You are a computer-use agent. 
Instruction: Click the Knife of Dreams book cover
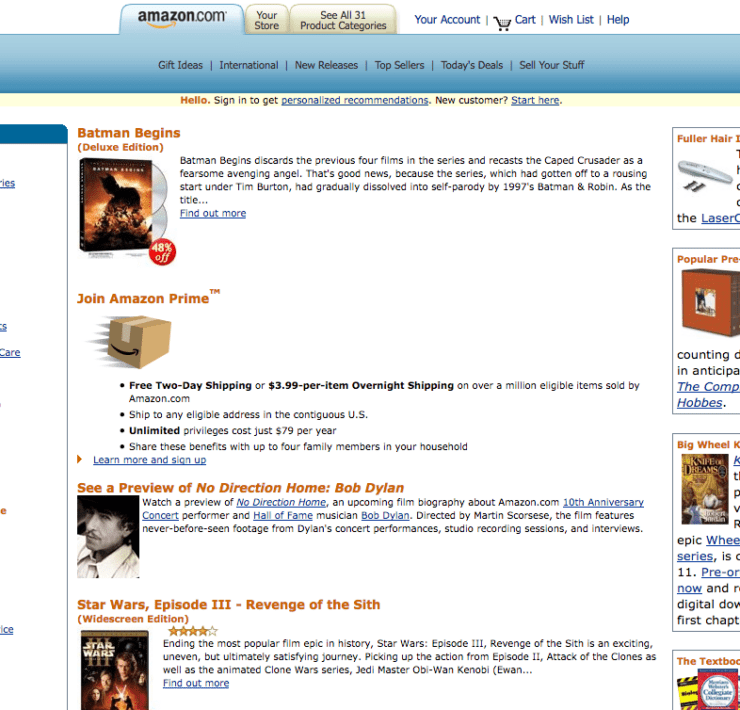705,489
